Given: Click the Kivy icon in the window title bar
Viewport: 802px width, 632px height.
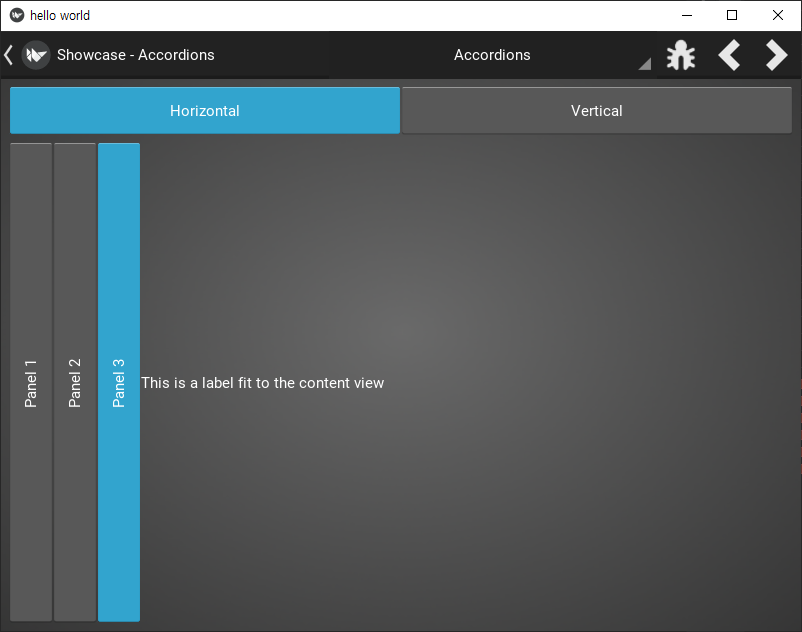Looking at the screenshot, I should point(17,15).
